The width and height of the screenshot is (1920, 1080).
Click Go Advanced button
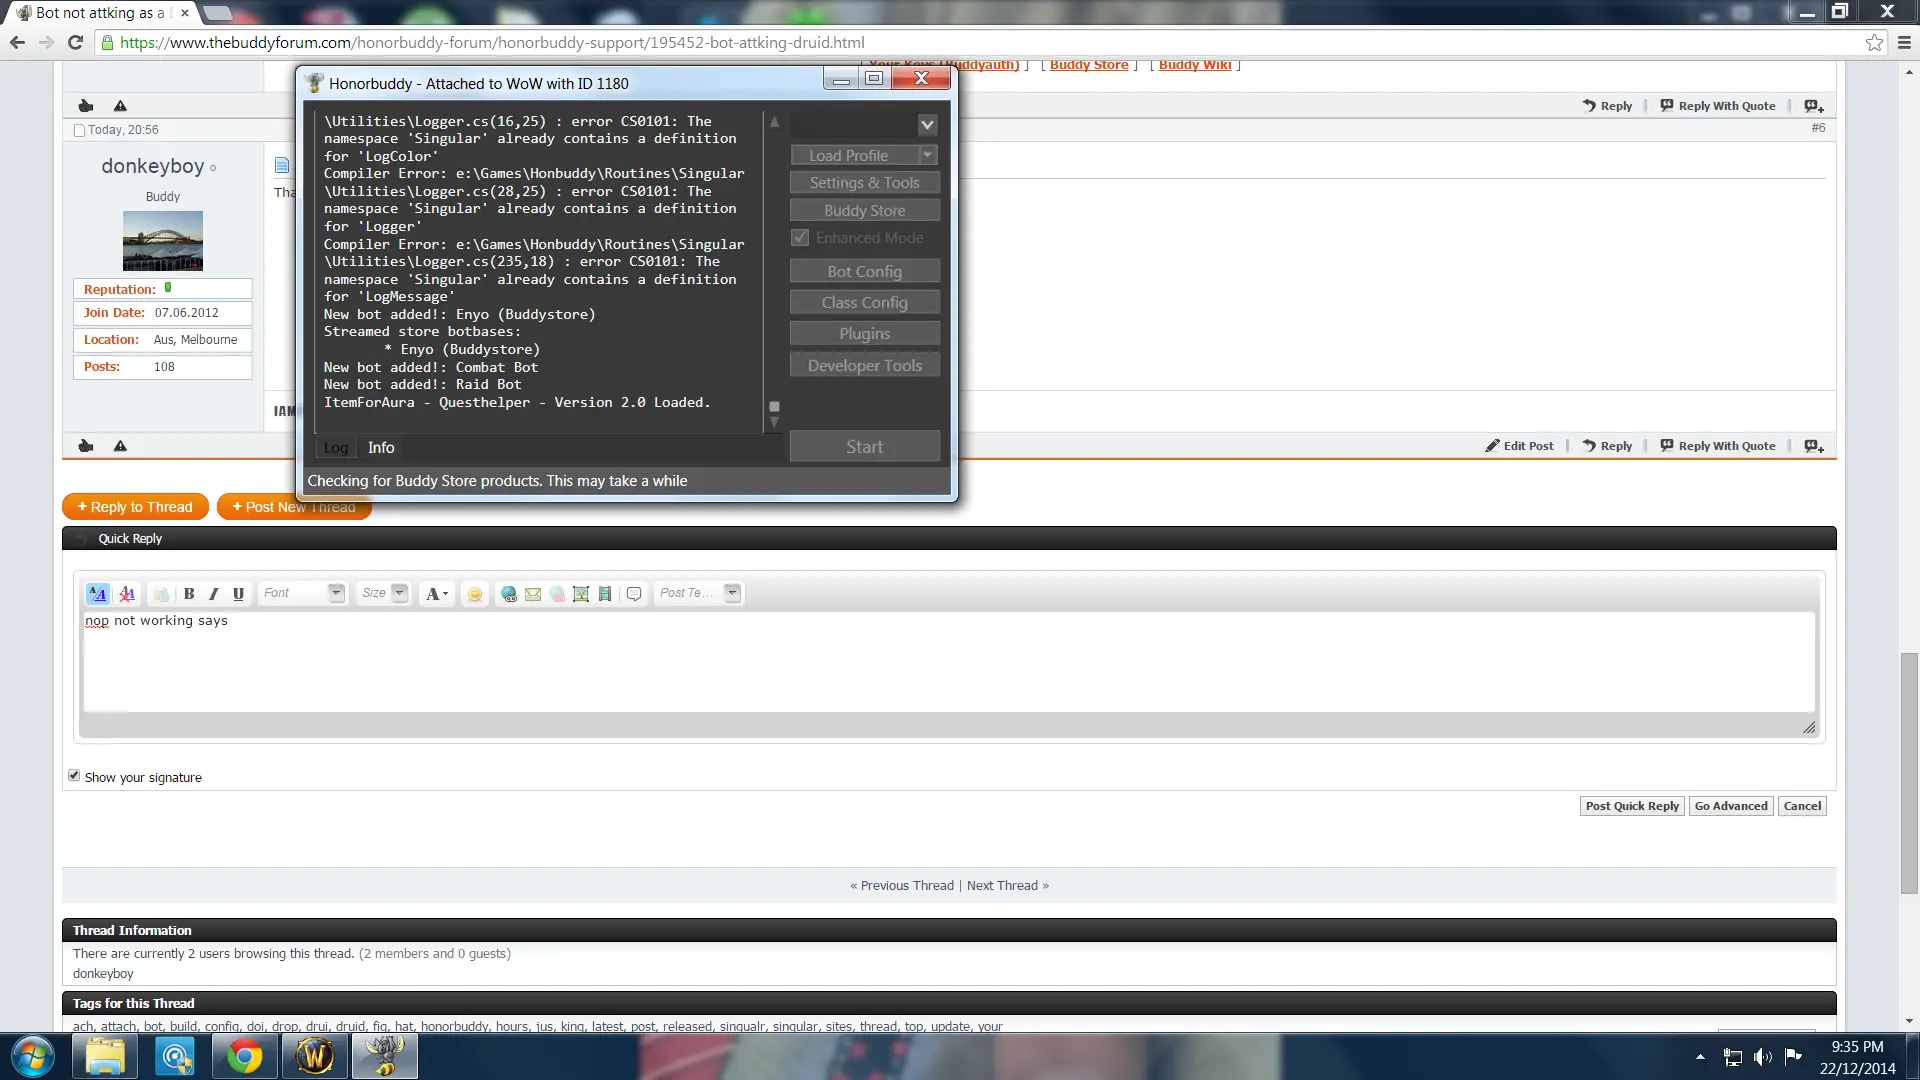(1731, 806)
